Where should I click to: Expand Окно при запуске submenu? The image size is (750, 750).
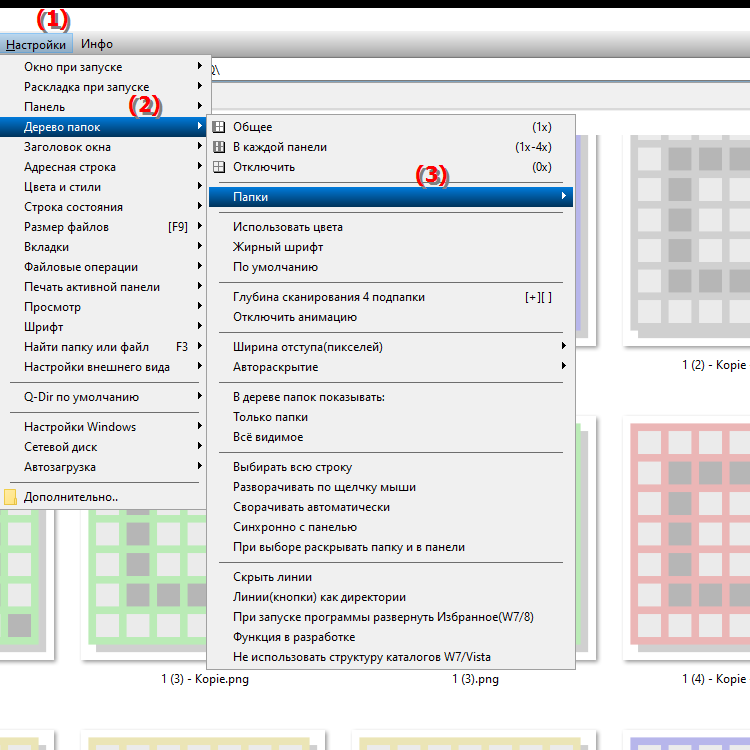point(103,67)
